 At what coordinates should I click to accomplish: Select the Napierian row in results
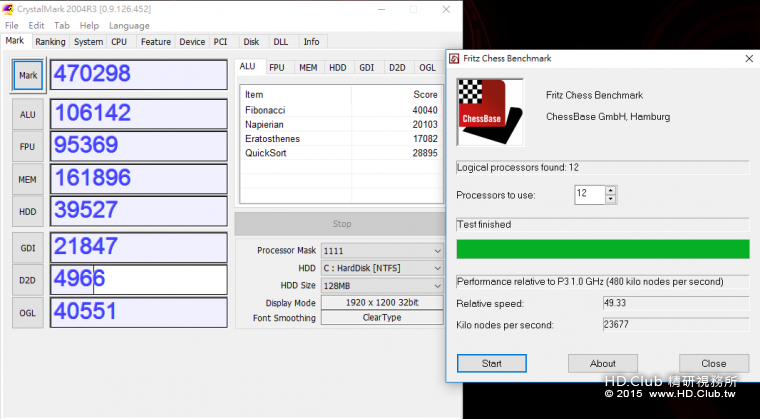[x=341, y=125]
